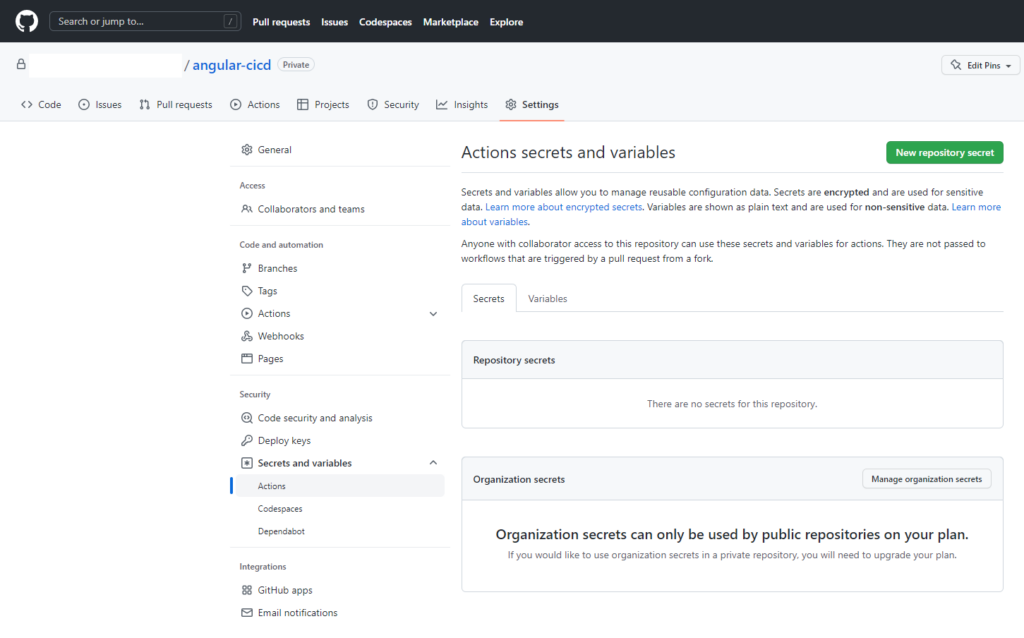Open Email notifications settings
Image resolution: width=1024 pixels, height=638 pixels.
[x=298, y=613]
